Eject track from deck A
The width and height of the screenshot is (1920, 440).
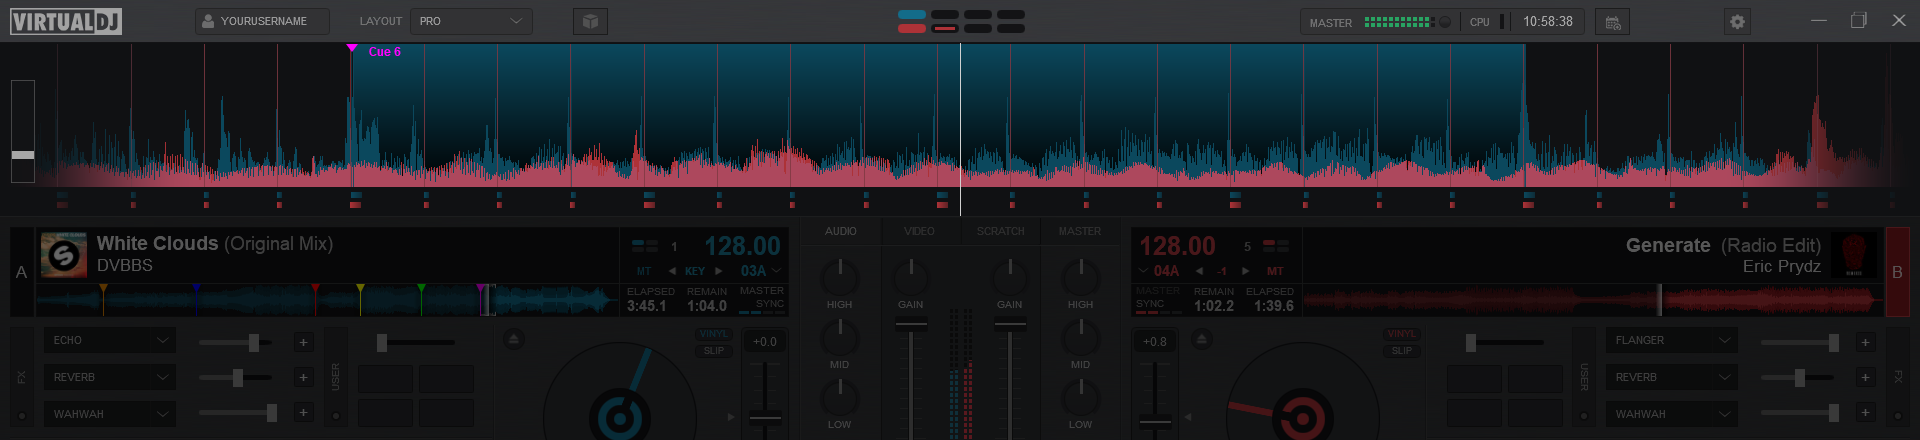[x=513, y=340]
